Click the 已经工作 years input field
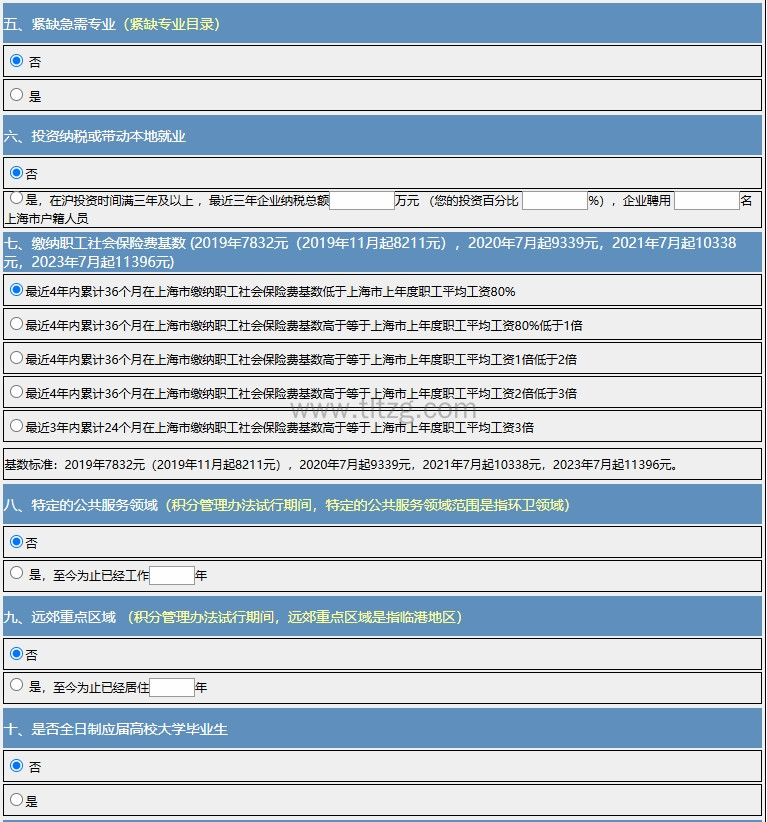Image resolution: width=767 pixels, height=822 pixels. [x=171, y=575]
